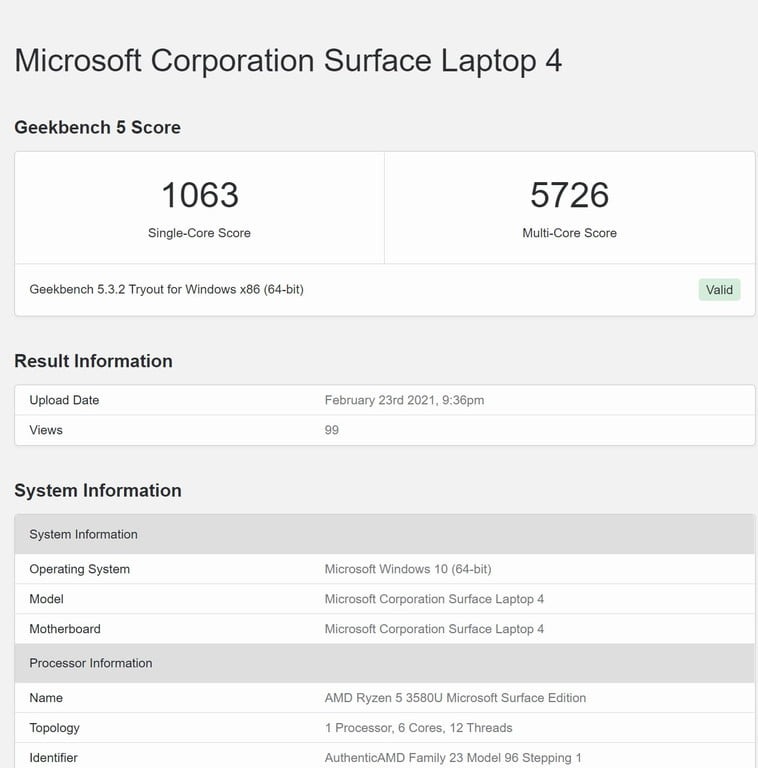Click the Identifier value AuthenticAMD Family 23
Image resolution: width=758 pixels, height=768 pixels.
pos(453,758)
